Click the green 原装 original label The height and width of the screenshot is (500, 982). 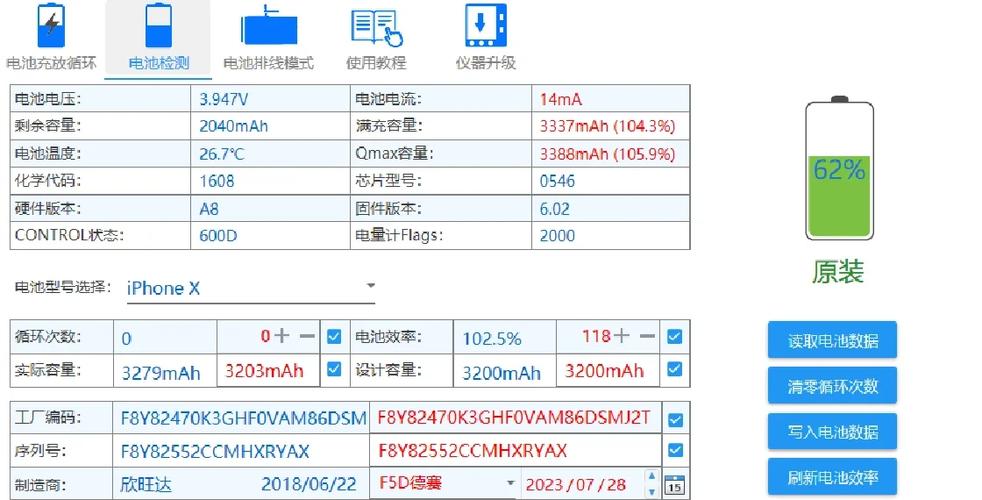(x=838, y=272)
